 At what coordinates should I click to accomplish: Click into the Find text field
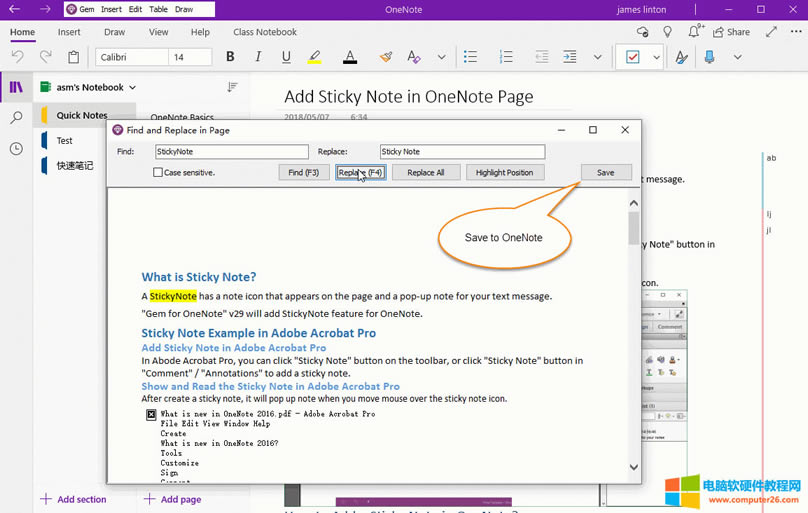point(231,152)
